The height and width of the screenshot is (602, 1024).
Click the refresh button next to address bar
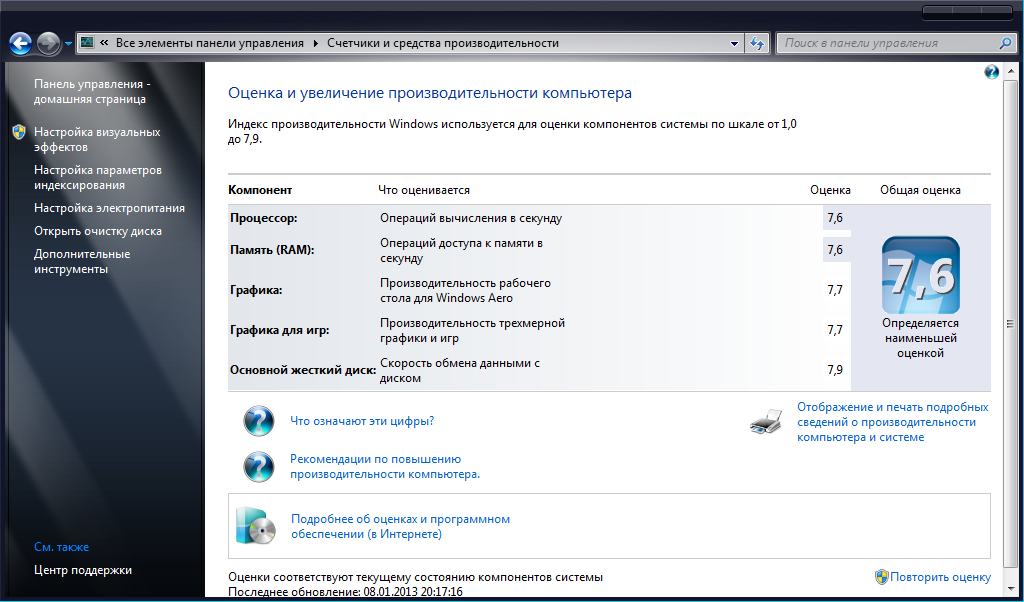(x=756, y=44)
